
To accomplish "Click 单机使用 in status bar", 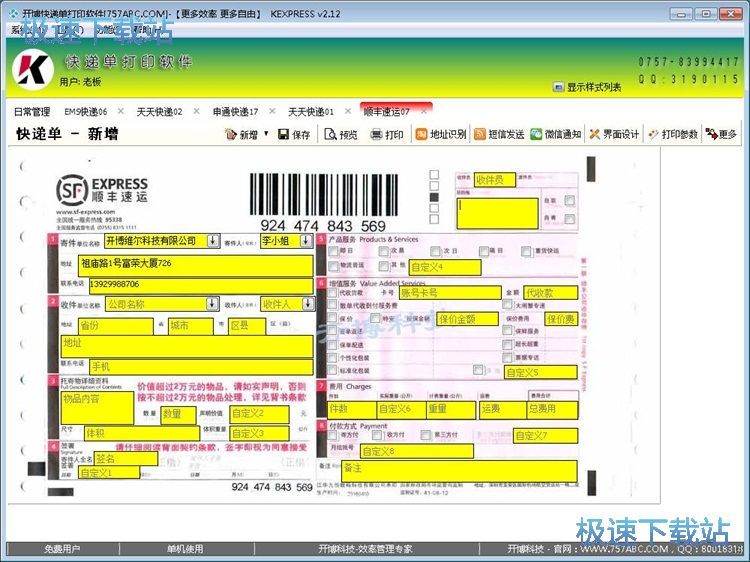I will (x=186, y=549).
